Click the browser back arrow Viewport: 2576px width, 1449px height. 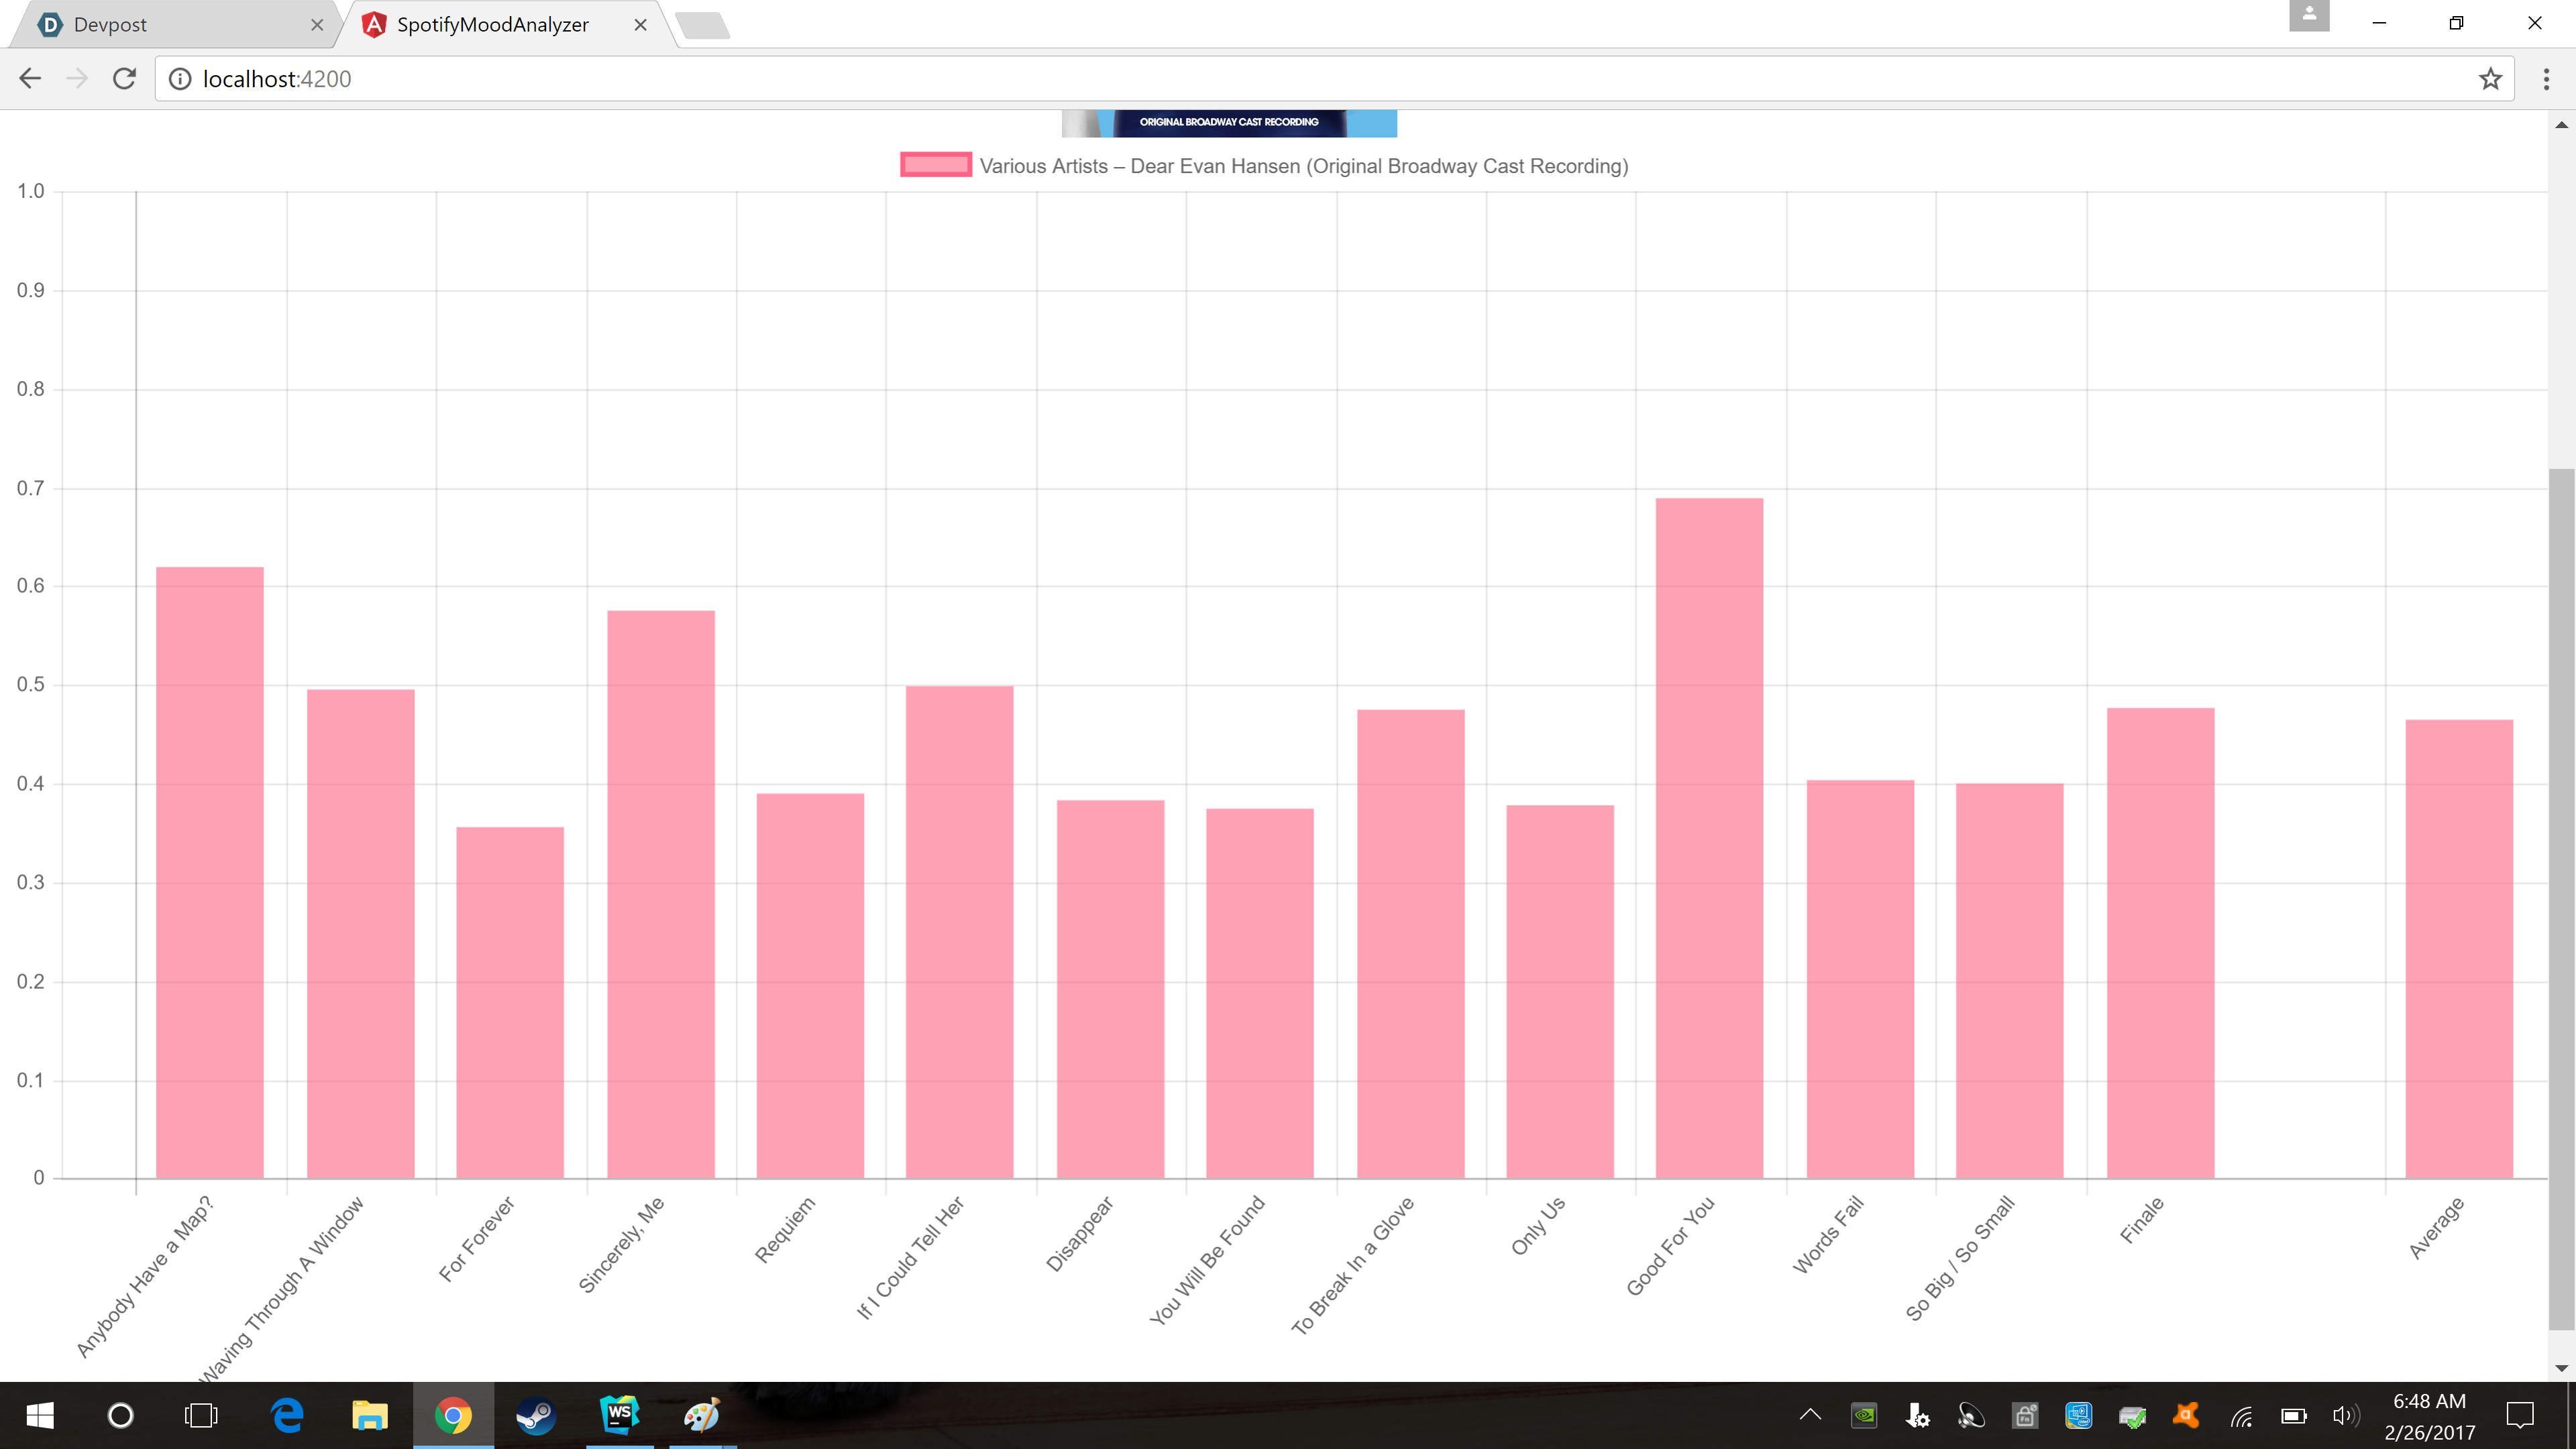pyautogui.click(x=30, y=79)
